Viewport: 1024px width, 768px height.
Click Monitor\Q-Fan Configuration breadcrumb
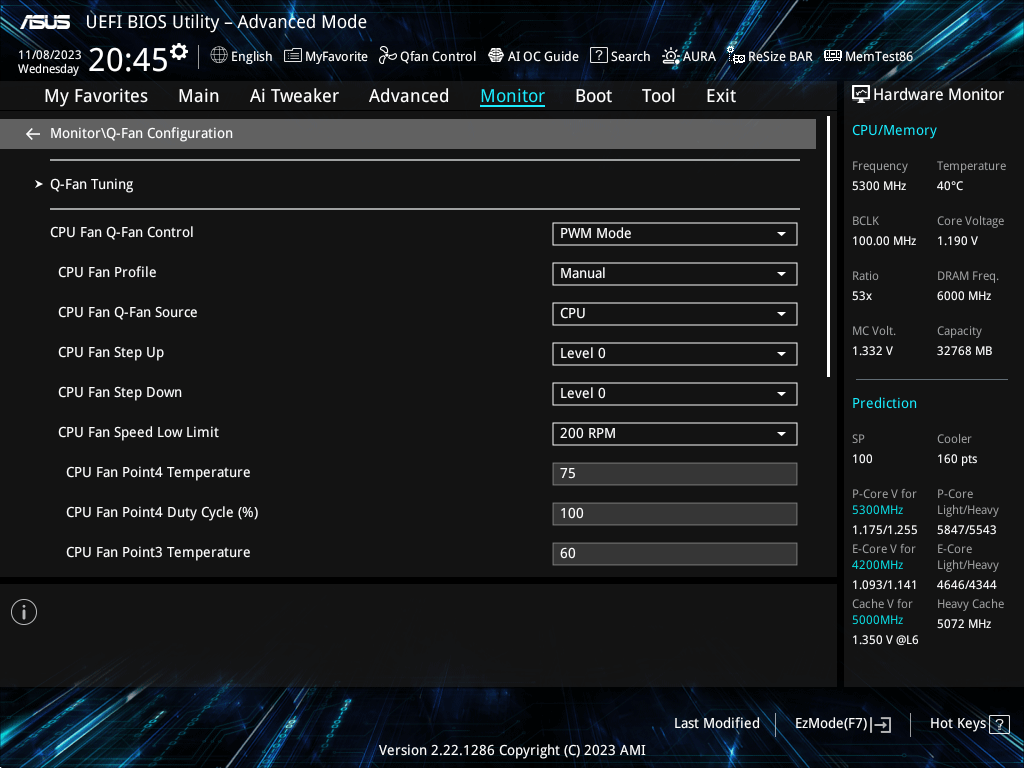click(142, 133)
